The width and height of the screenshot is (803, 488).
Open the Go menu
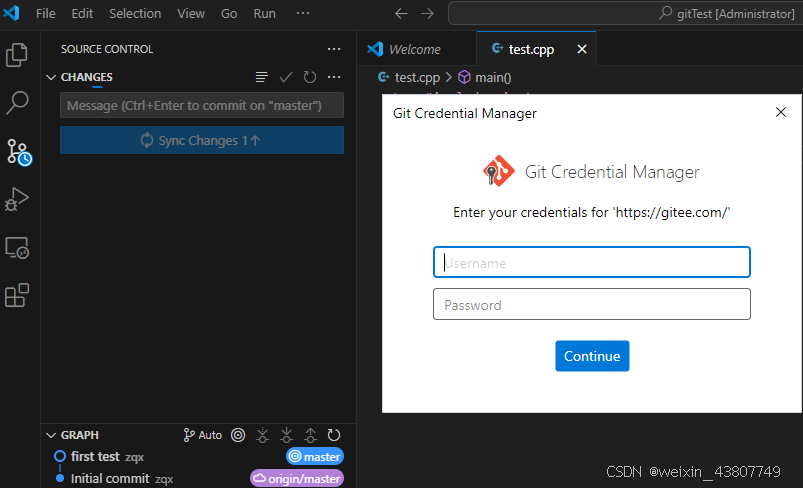pos(229,14)
